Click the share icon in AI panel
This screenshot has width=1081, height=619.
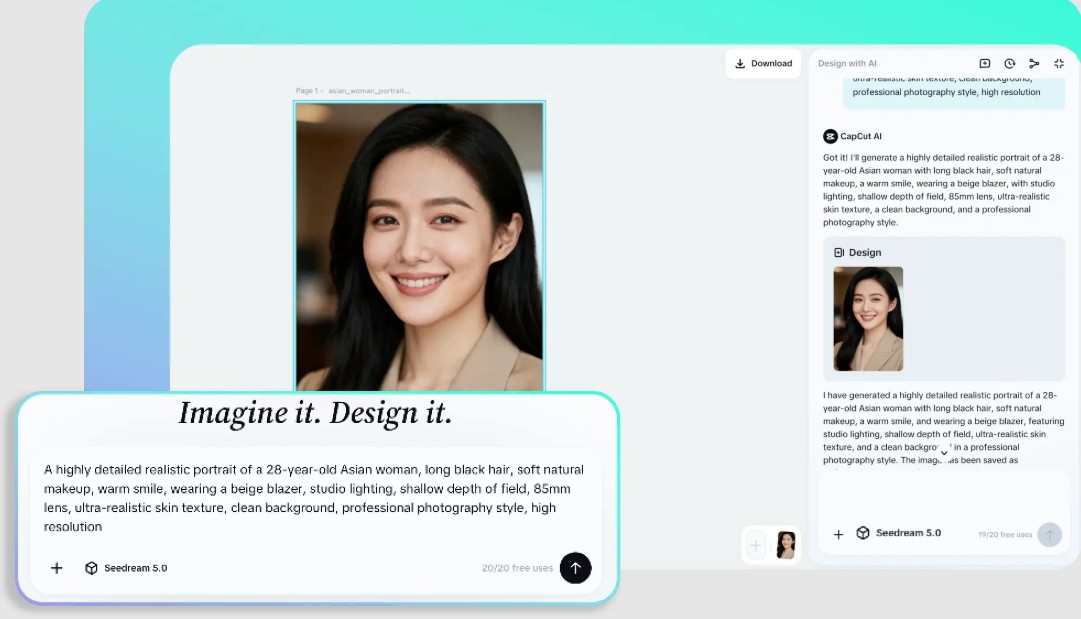point(1034,63)
